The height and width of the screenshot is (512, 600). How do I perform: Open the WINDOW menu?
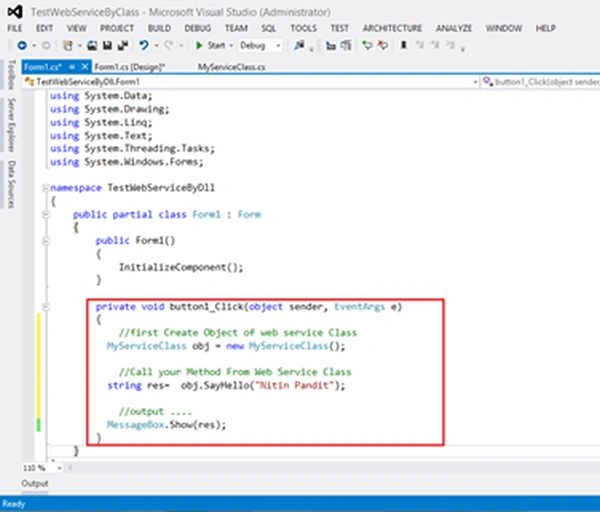coord(504,28)
